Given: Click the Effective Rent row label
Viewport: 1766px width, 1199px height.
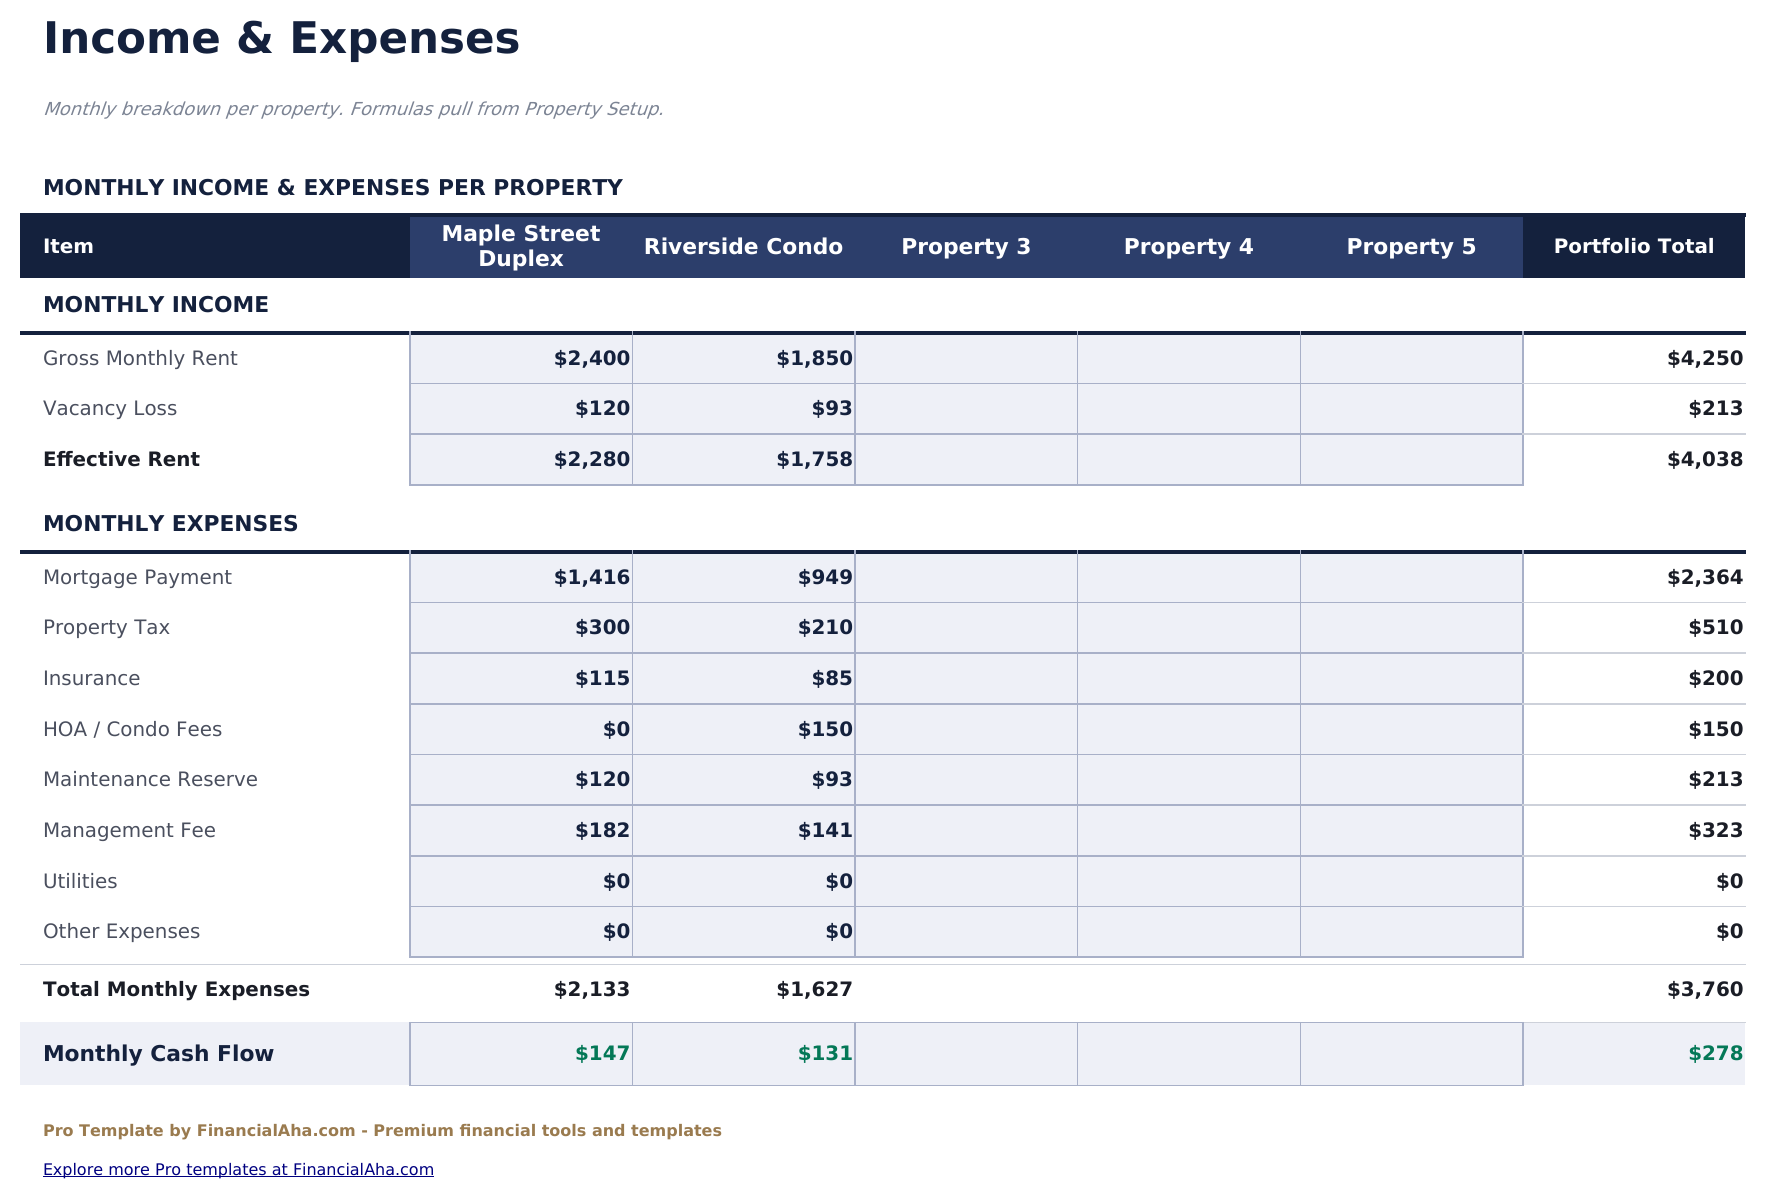Looking at the screenshot, I should tap(121, 459).
